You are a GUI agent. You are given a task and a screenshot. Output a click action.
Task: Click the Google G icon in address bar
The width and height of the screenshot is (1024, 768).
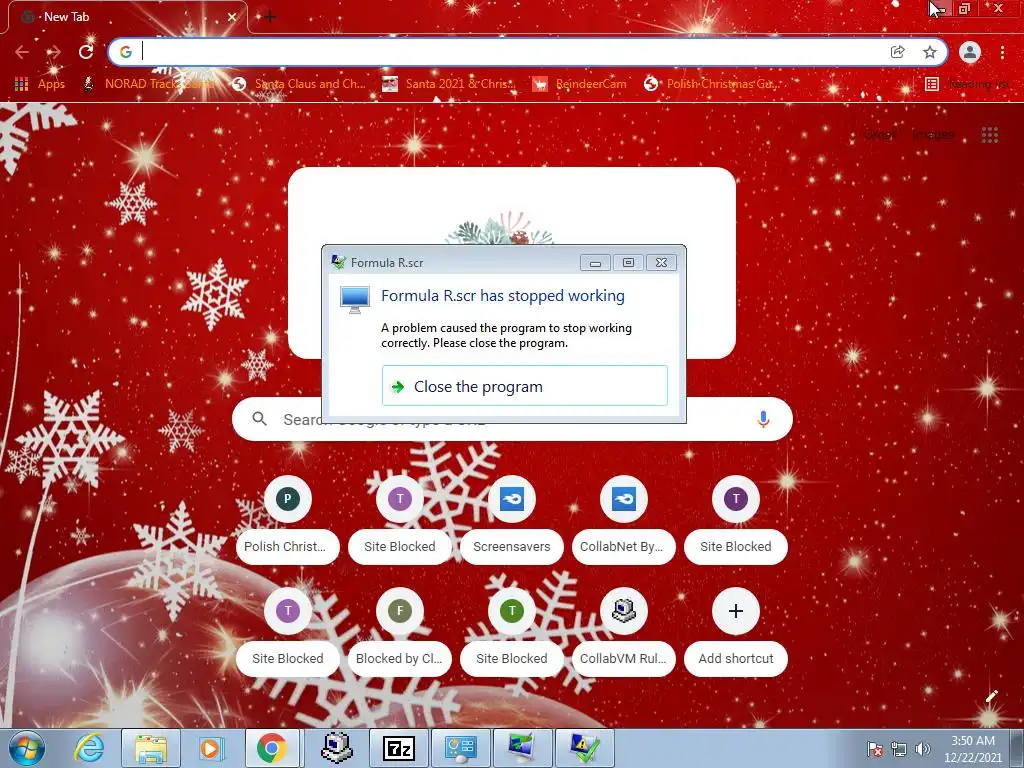pos(126,52)
